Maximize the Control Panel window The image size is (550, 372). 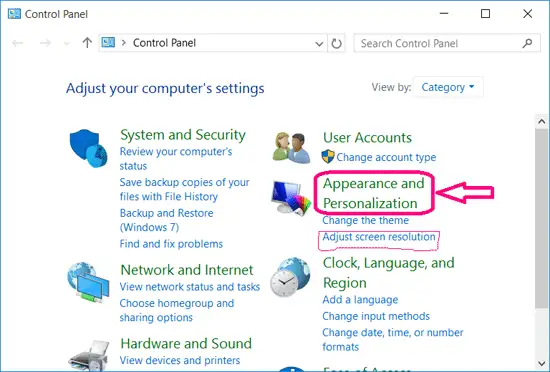click(485, 14)
